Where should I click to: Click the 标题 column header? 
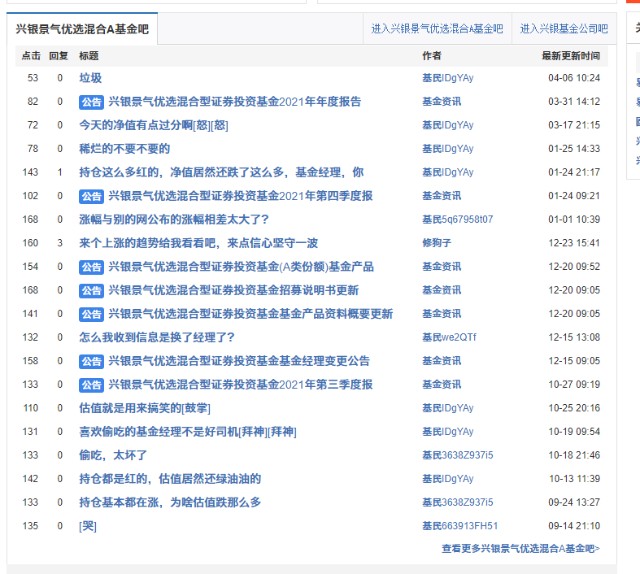(x=89, y=56)
